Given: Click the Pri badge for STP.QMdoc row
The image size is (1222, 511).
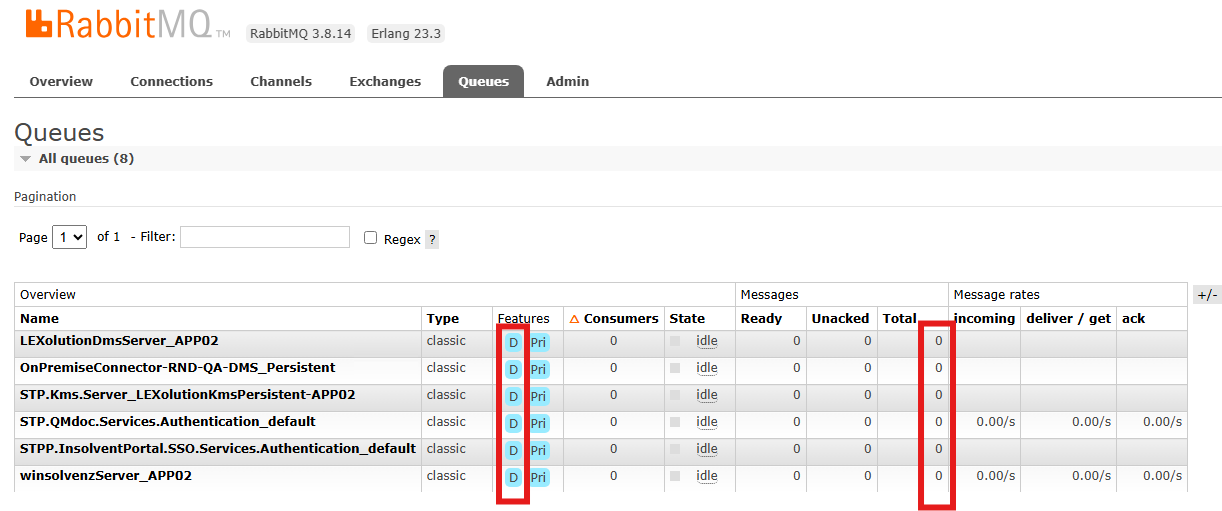Looking at the screenshot, I should click(x=538, y=423).
